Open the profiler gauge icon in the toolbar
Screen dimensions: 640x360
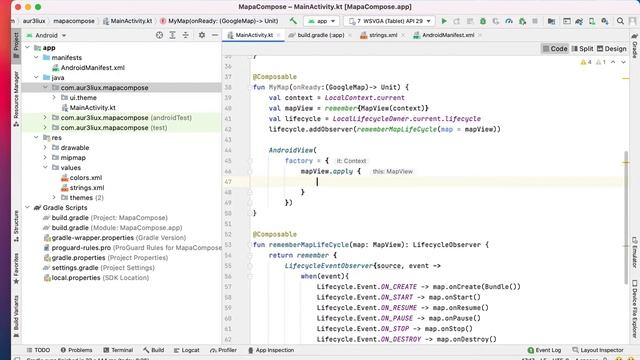(509, 21)
